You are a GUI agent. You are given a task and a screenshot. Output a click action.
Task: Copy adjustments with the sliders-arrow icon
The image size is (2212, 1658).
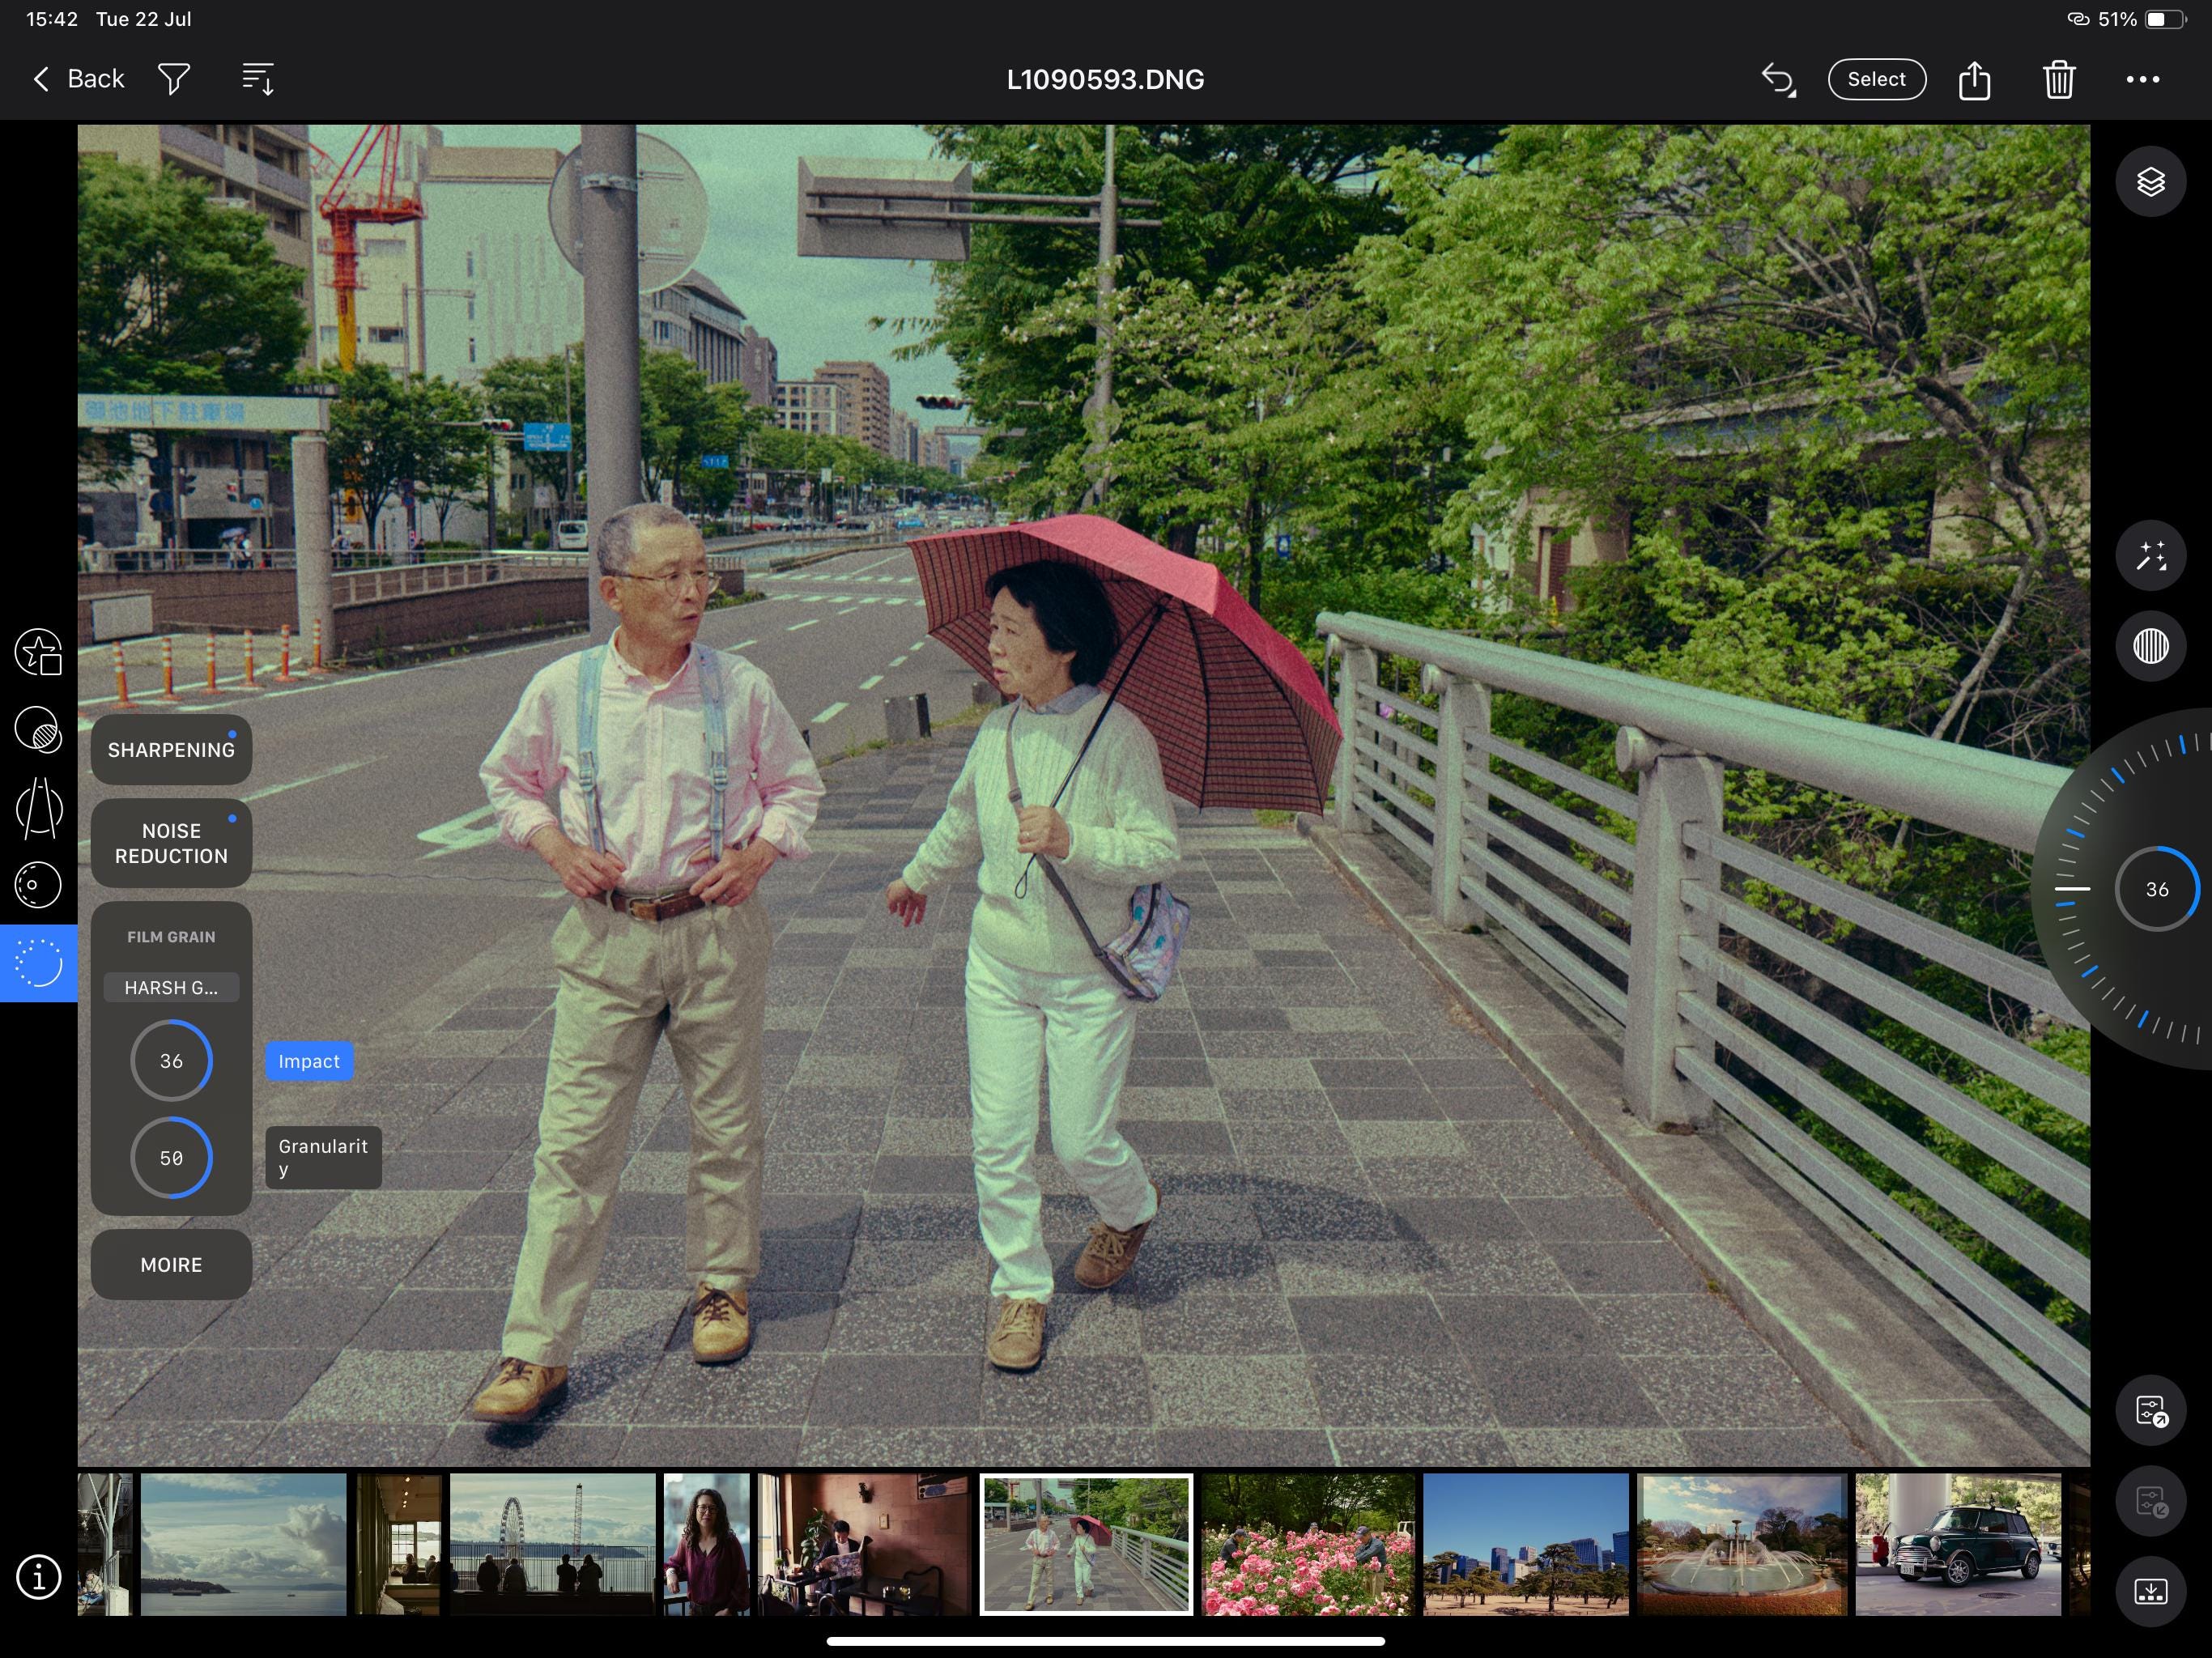coord(2150,1411)
